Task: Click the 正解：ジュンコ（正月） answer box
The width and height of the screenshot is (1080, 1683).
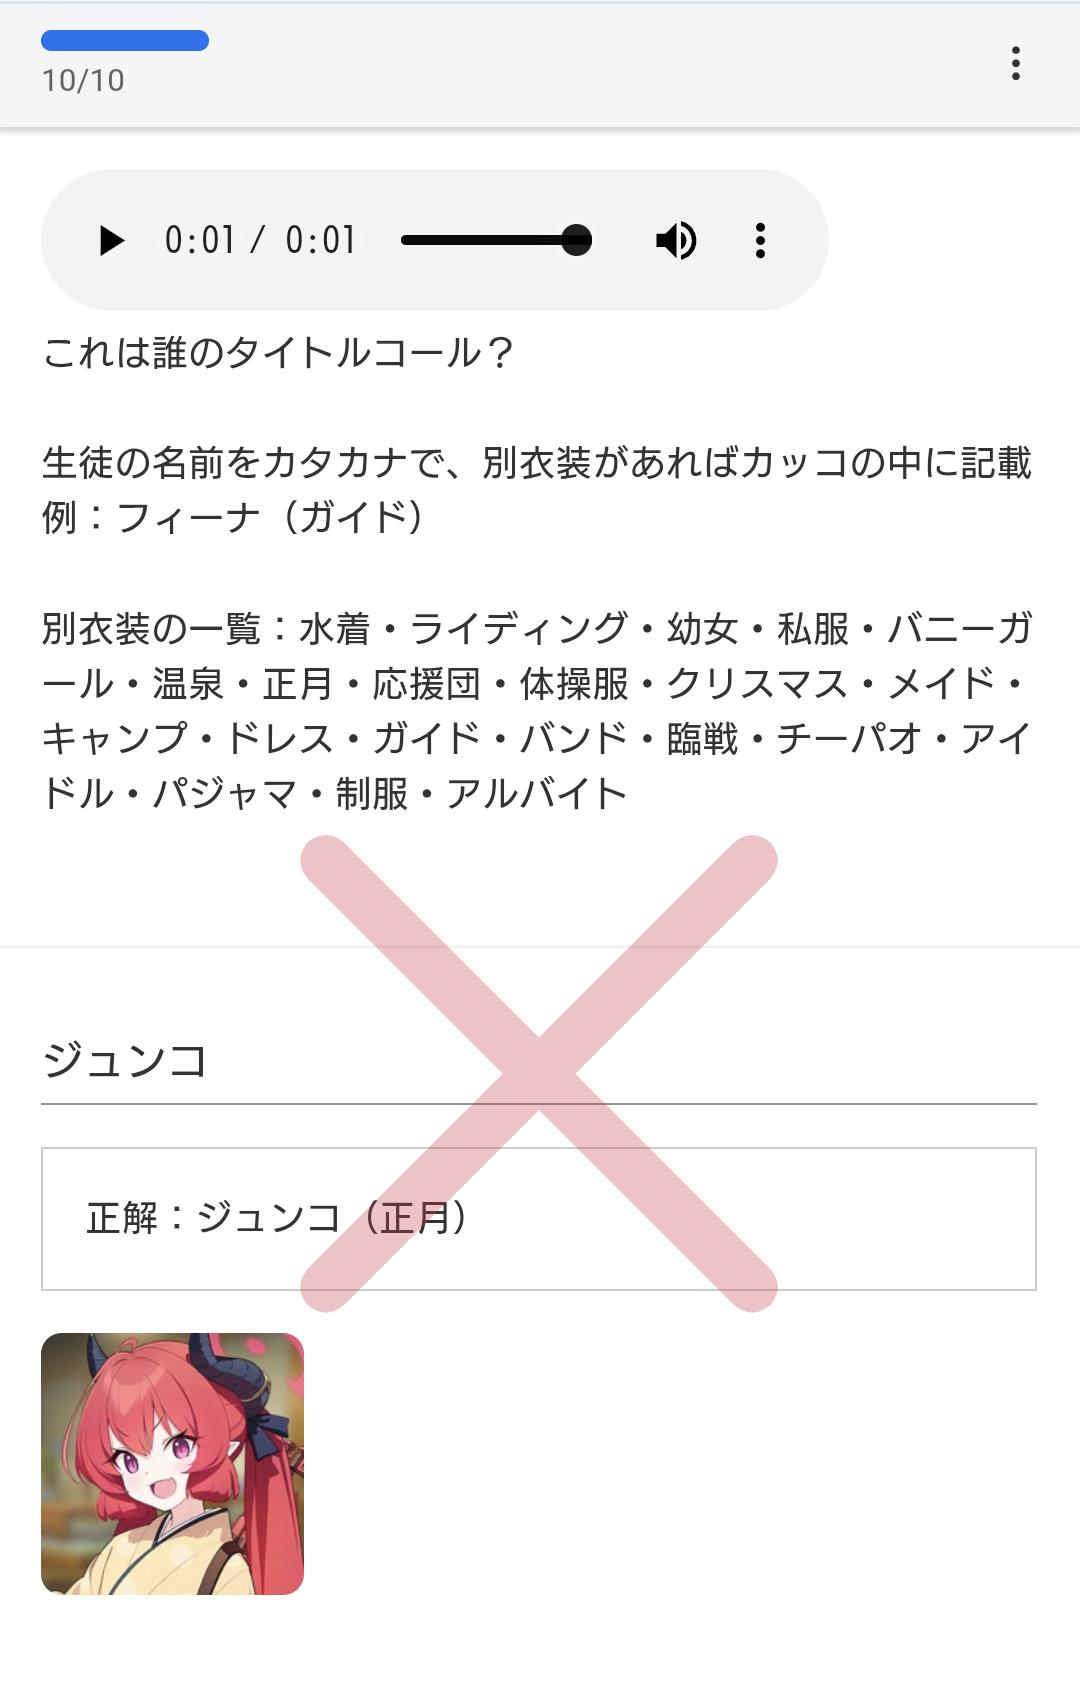Action: click(539, 1219)
